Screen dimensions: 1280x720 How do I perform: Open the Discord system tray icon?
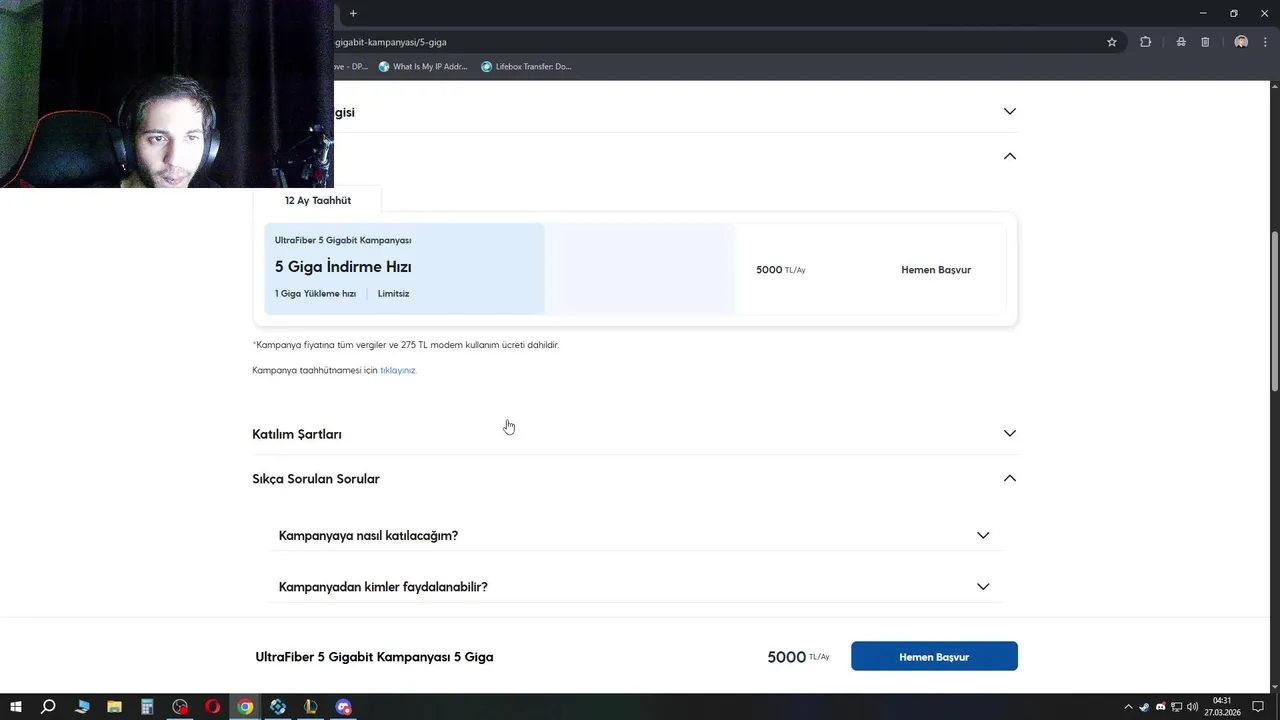click(x=1161, y=707)
